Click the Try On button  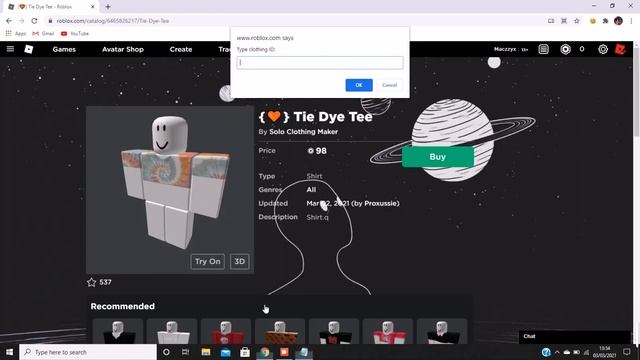pos(207,262)
